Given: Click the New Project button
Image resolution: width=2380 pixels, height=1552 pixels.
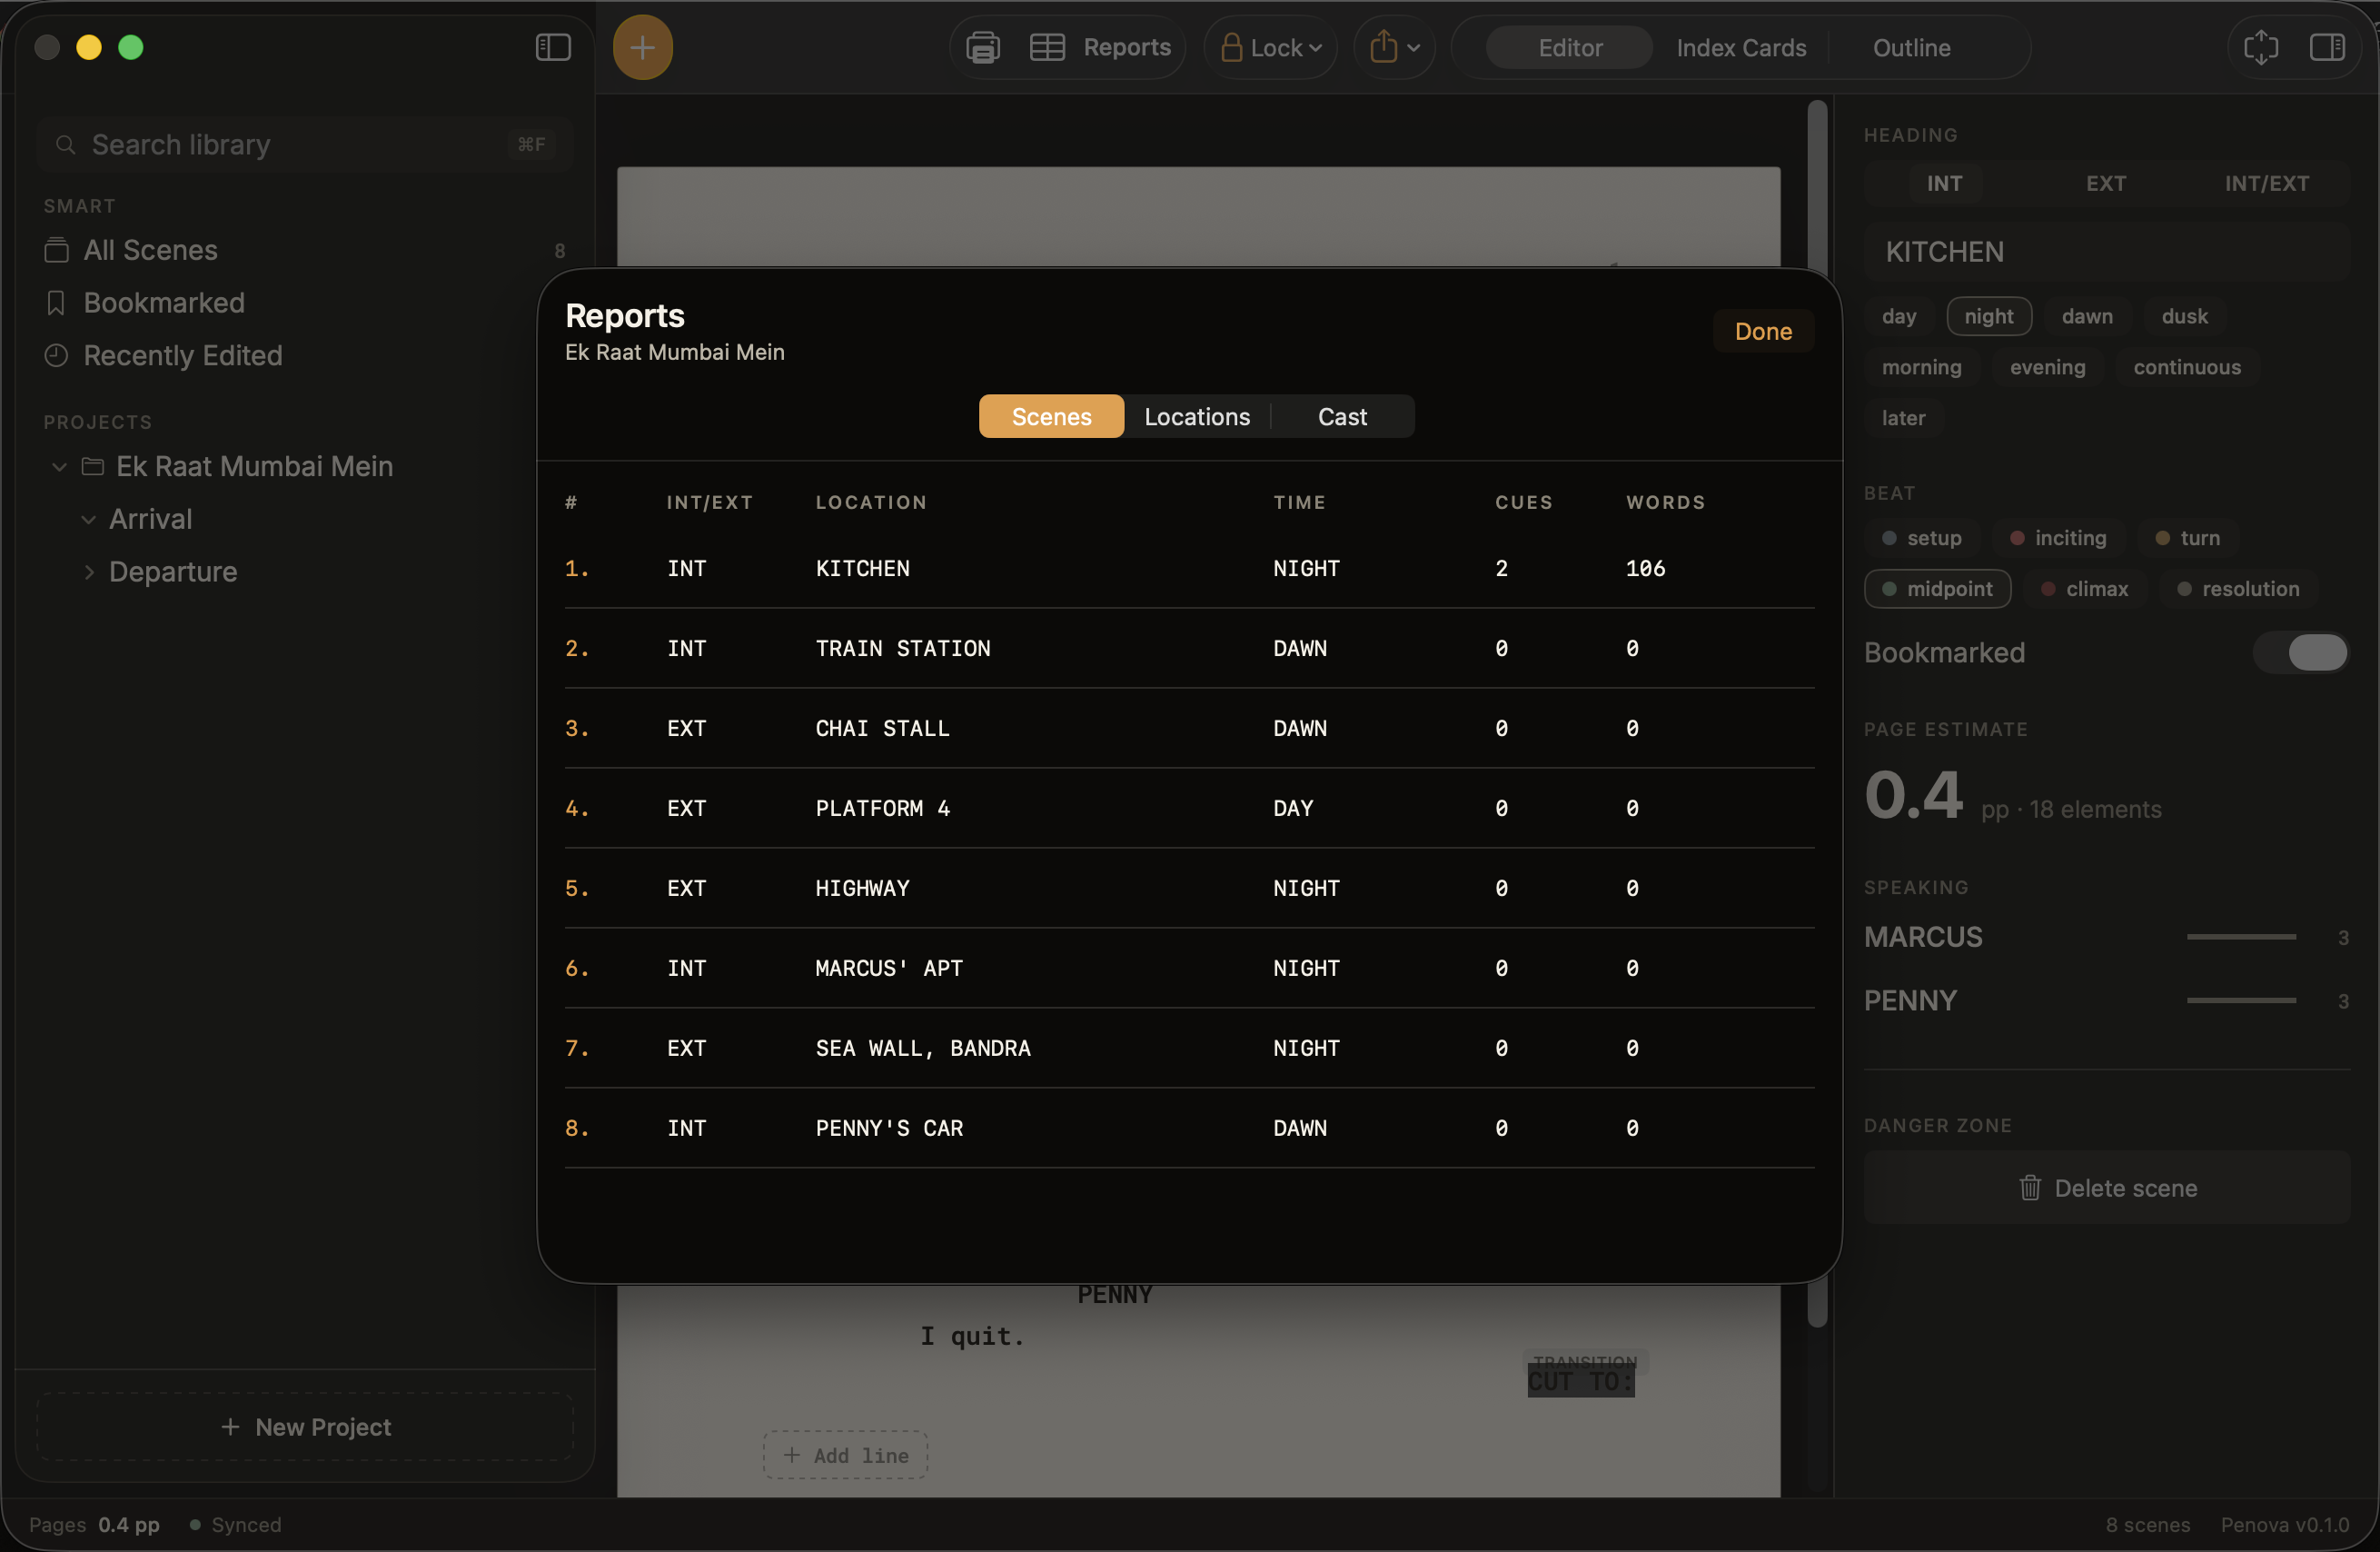Looking at the screenshot, I should point(305,1427).
